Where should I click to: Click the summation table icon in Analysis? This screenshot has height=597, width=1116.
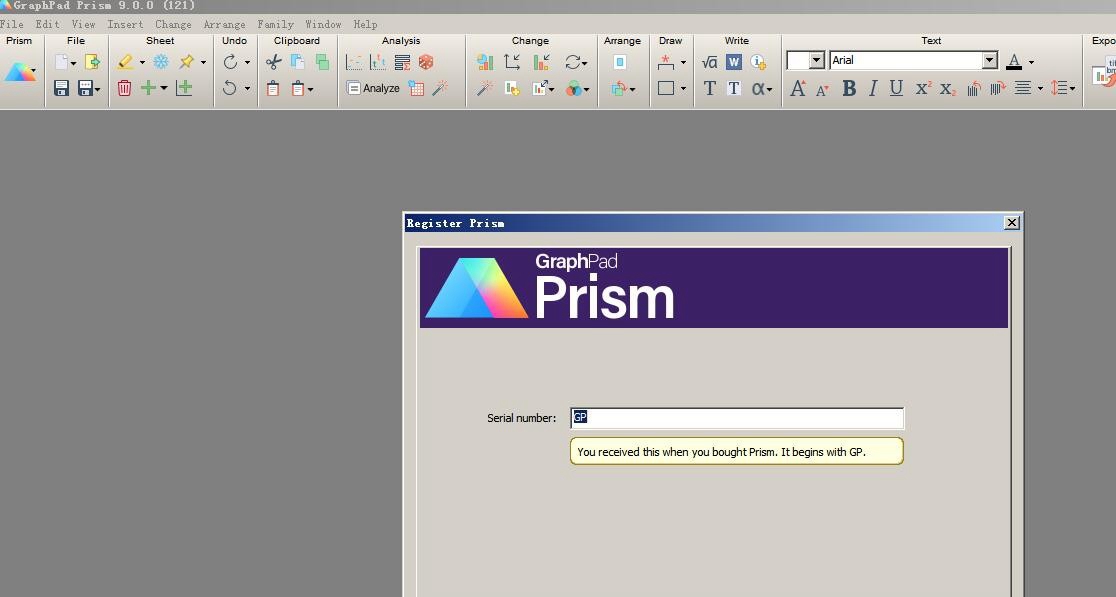(402, 62)
